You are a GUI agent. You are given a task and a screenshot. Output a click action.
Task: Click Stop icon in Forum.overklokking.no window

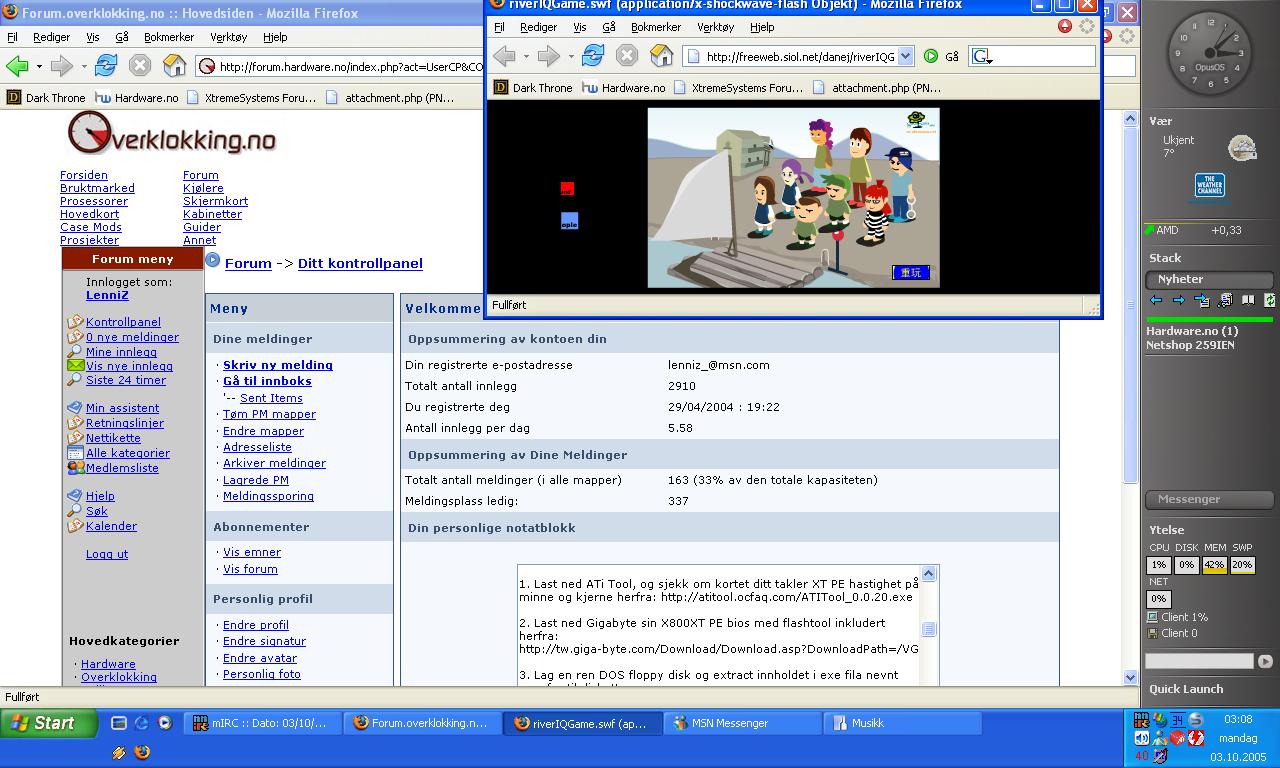pyautogui.click(x=140, y=67)
